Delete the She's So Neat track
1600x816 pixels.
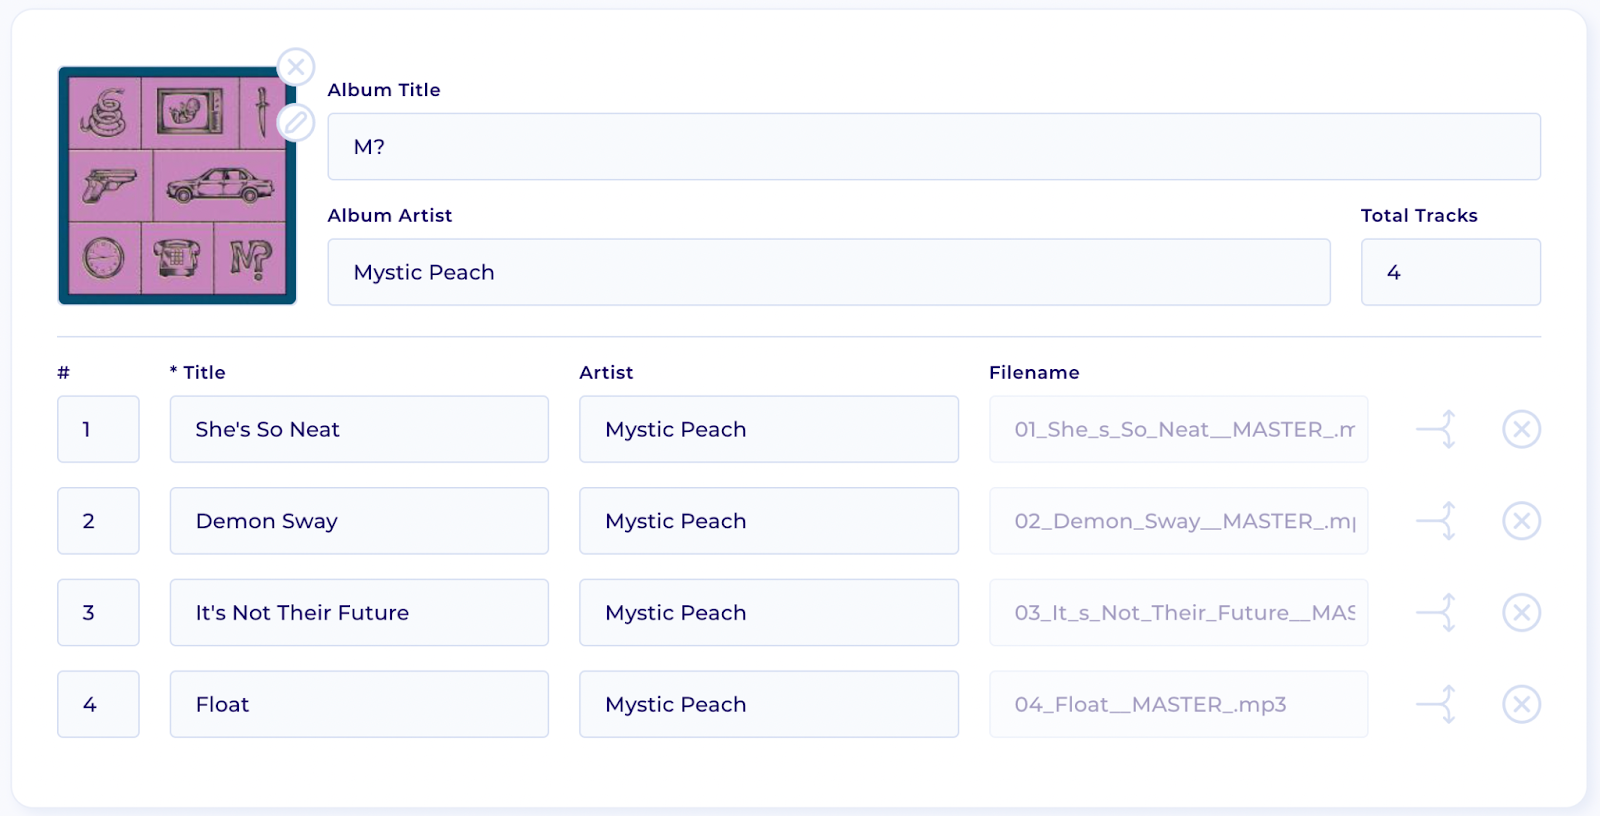tap(1521, 429)
